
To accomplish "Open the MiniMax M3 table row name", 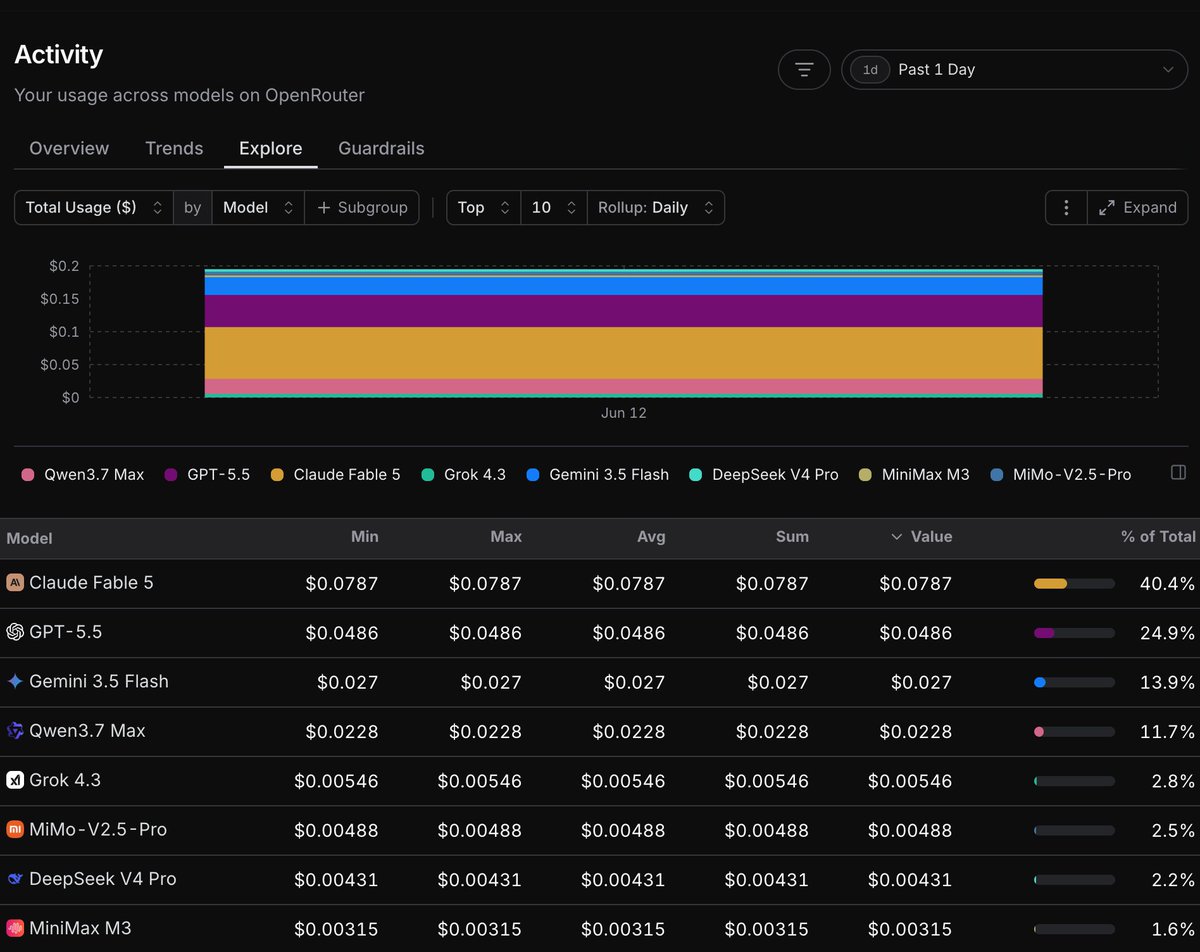I will point(81,928).
